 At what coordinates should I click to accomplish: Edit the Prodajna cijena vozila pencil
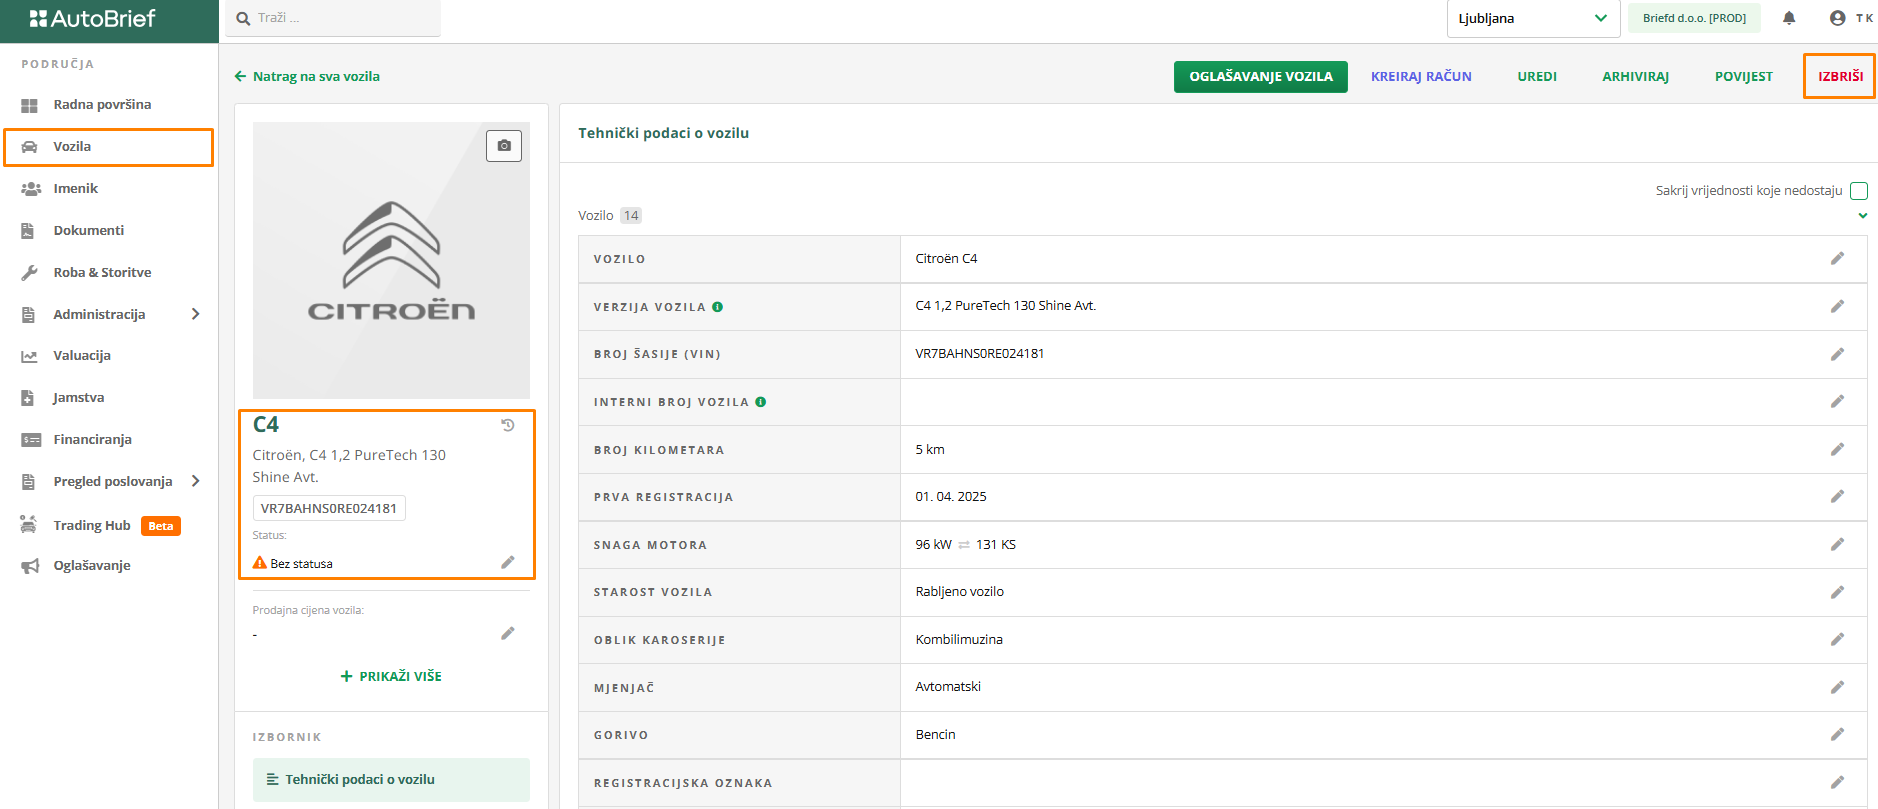click(x=508, y=633)
